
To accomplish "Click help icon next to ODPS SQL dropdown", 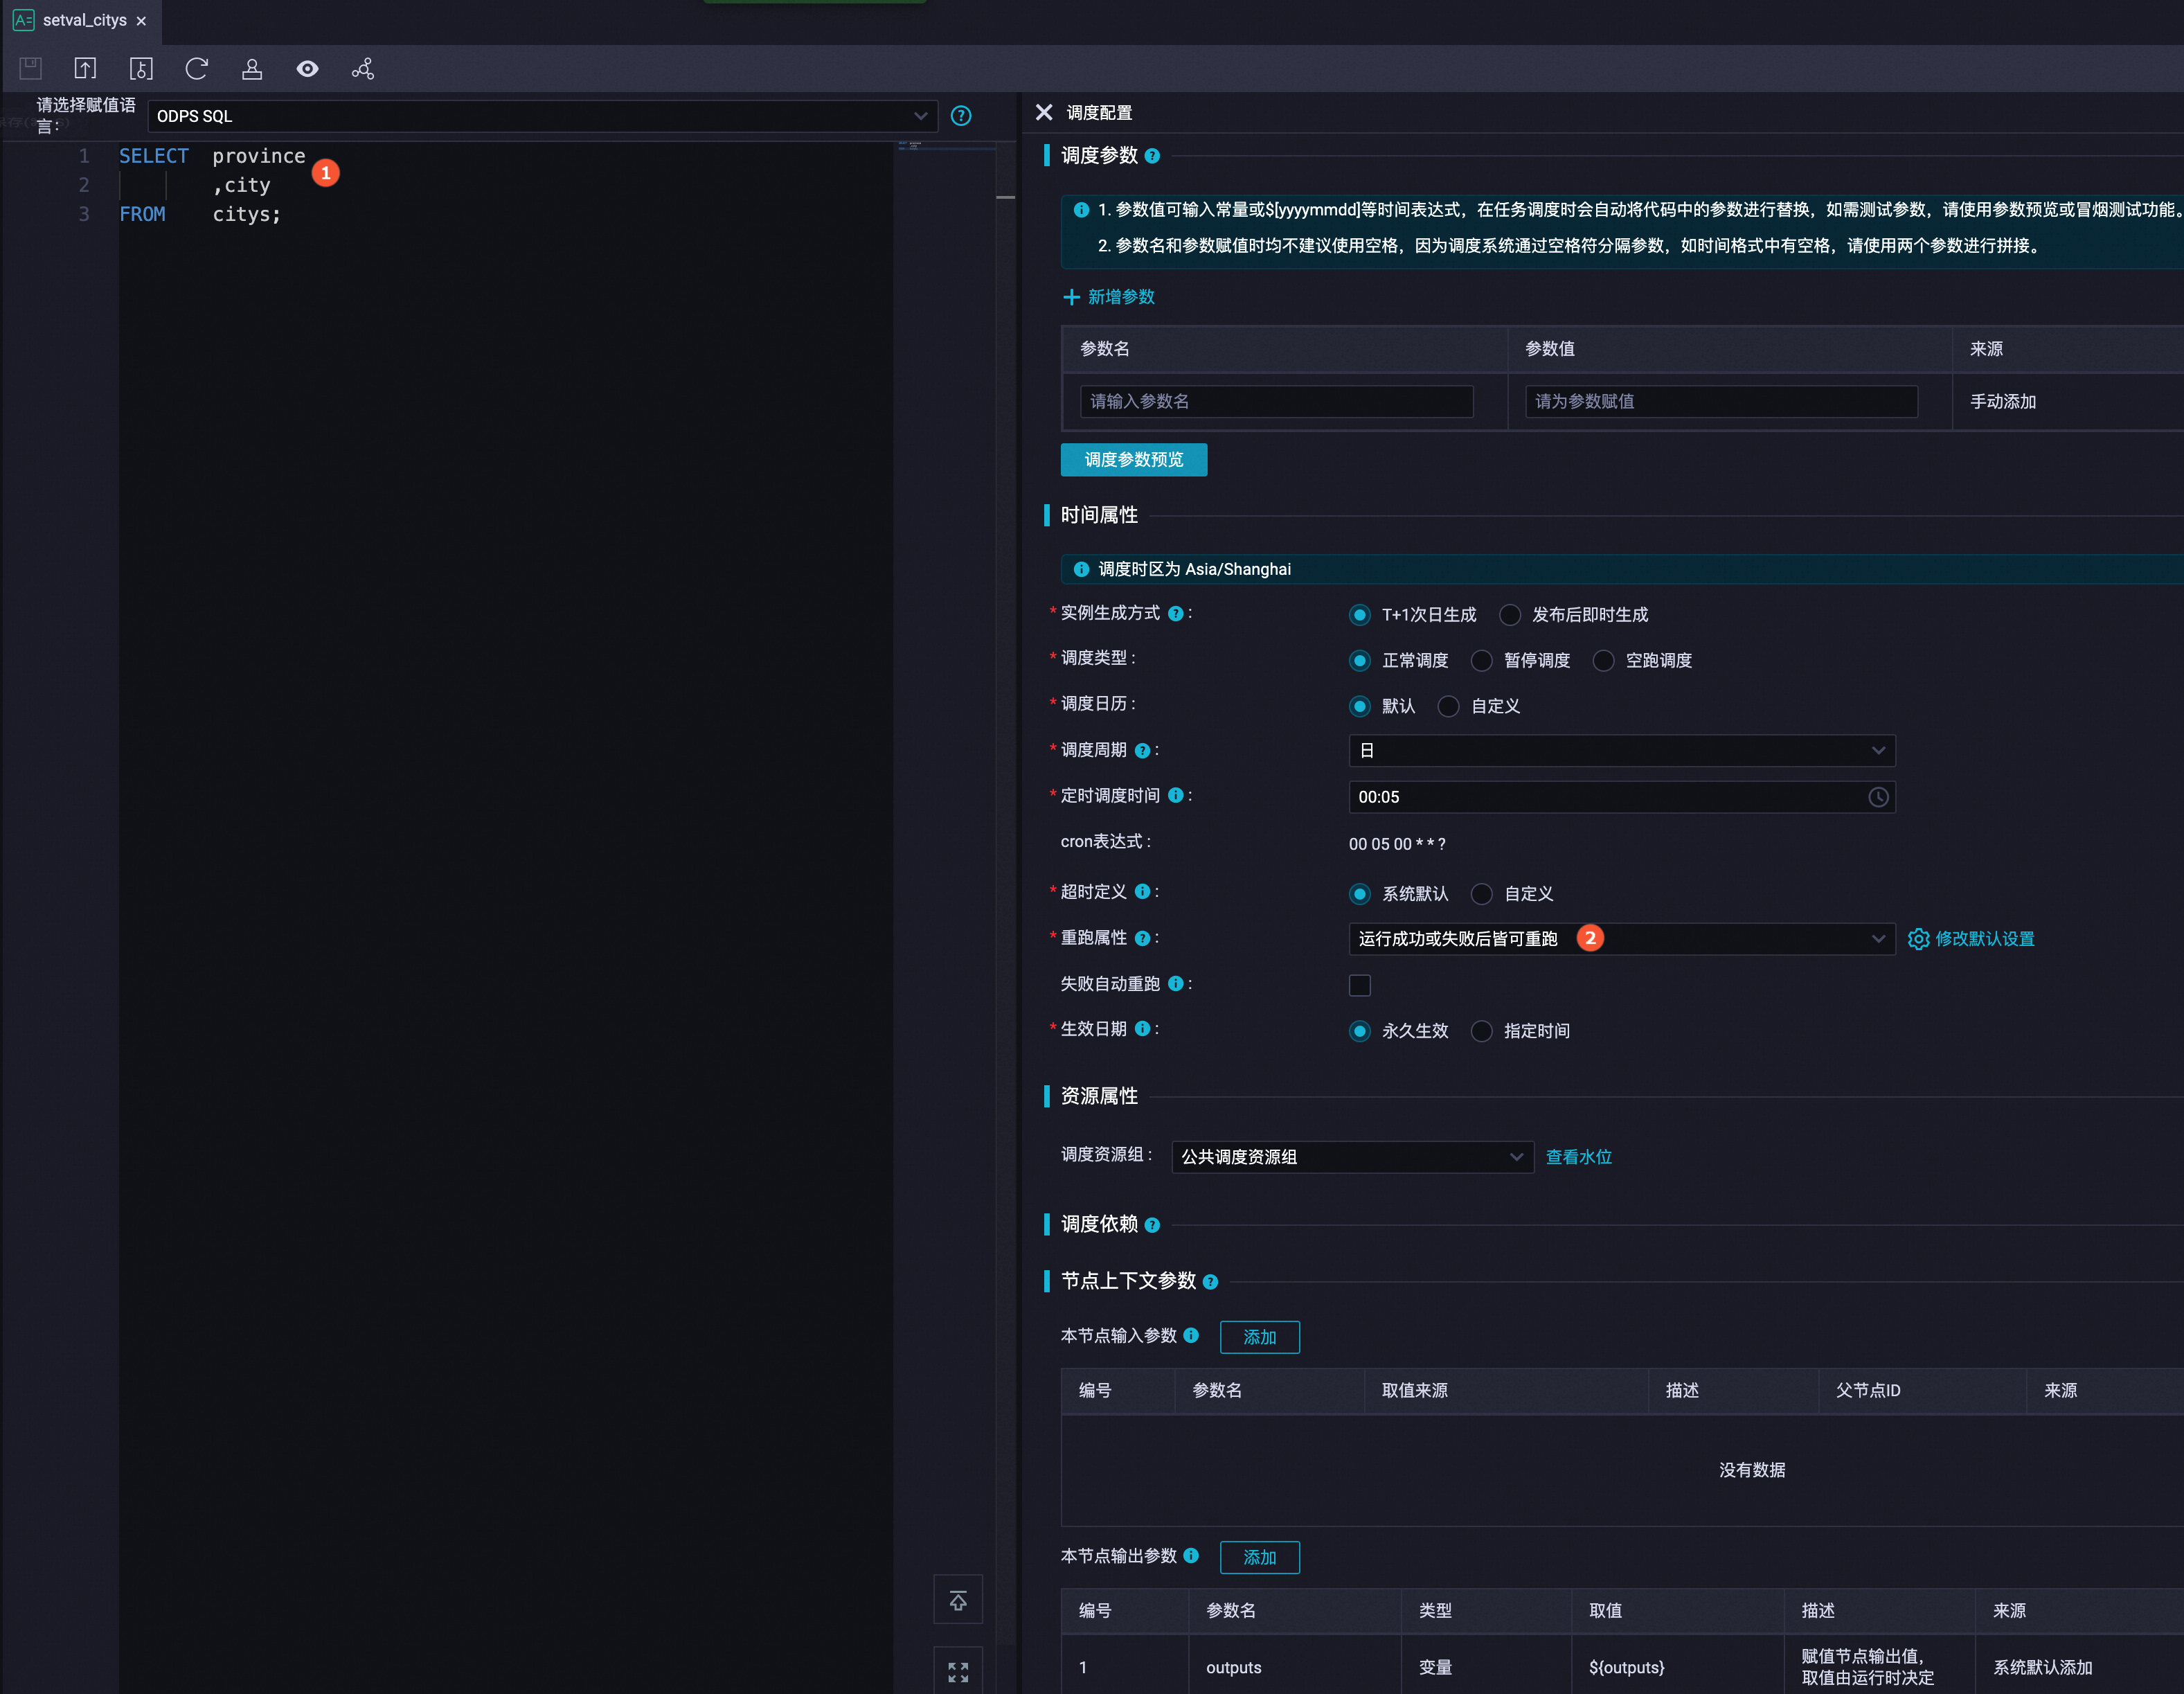I will (960, 116).
